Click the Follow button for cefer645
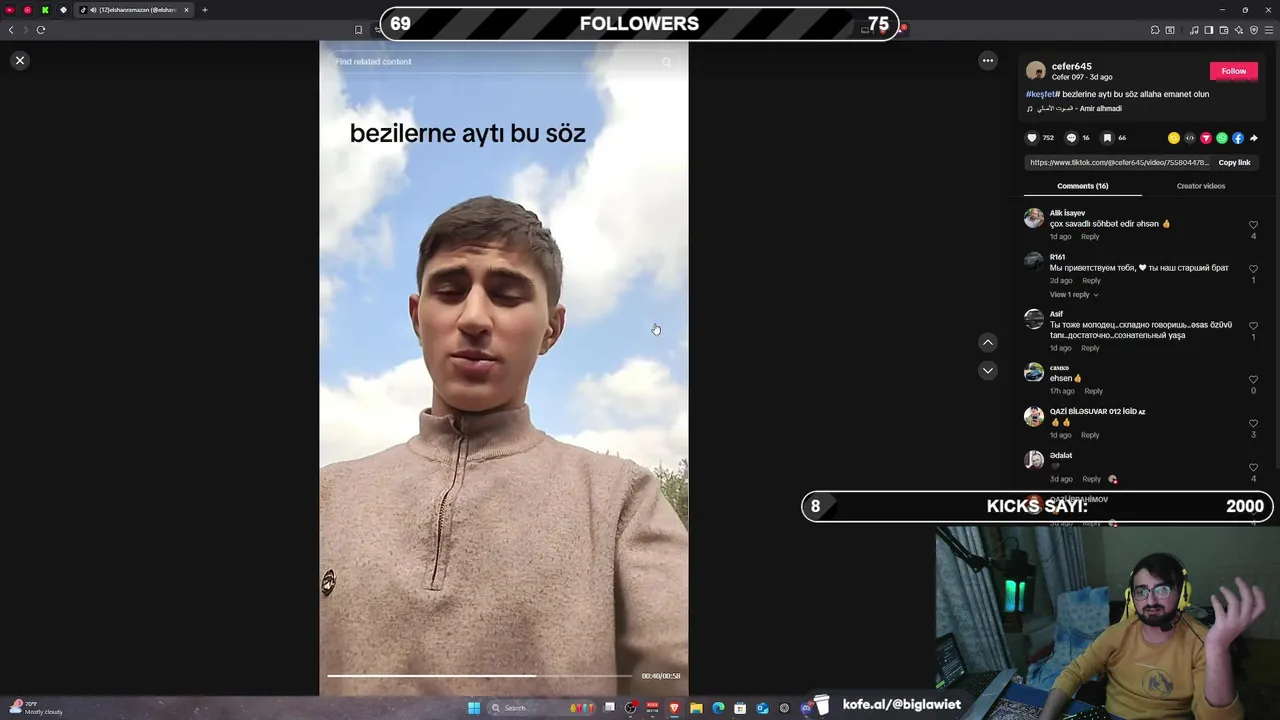Viewport: 1280px width, 720px height. [1234, 71]
